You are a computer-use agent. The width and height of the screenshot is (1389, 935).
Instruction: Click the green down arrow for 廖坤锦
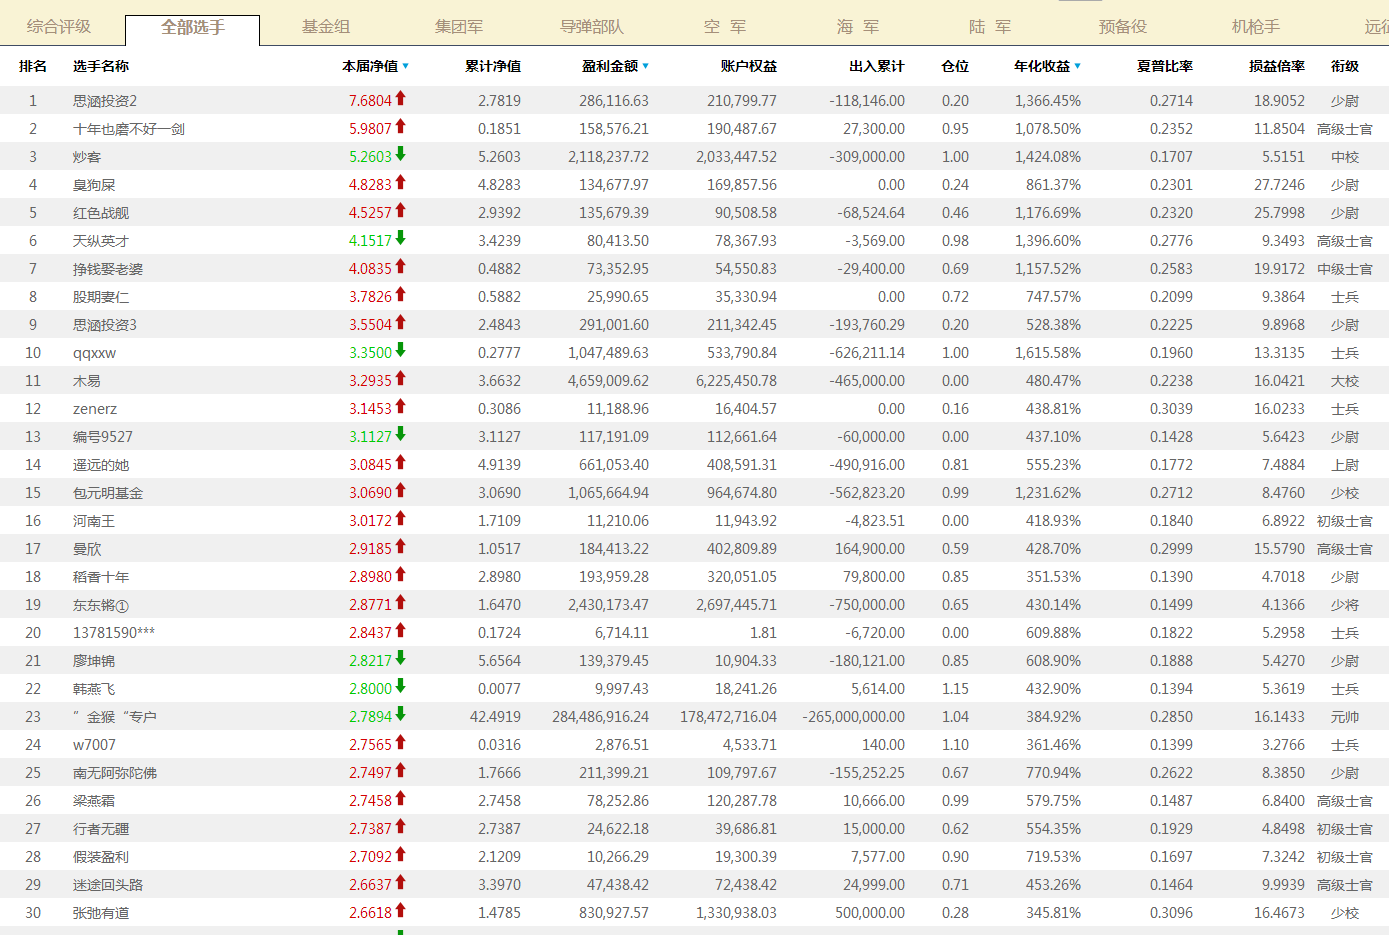click(x=400, y=658)
